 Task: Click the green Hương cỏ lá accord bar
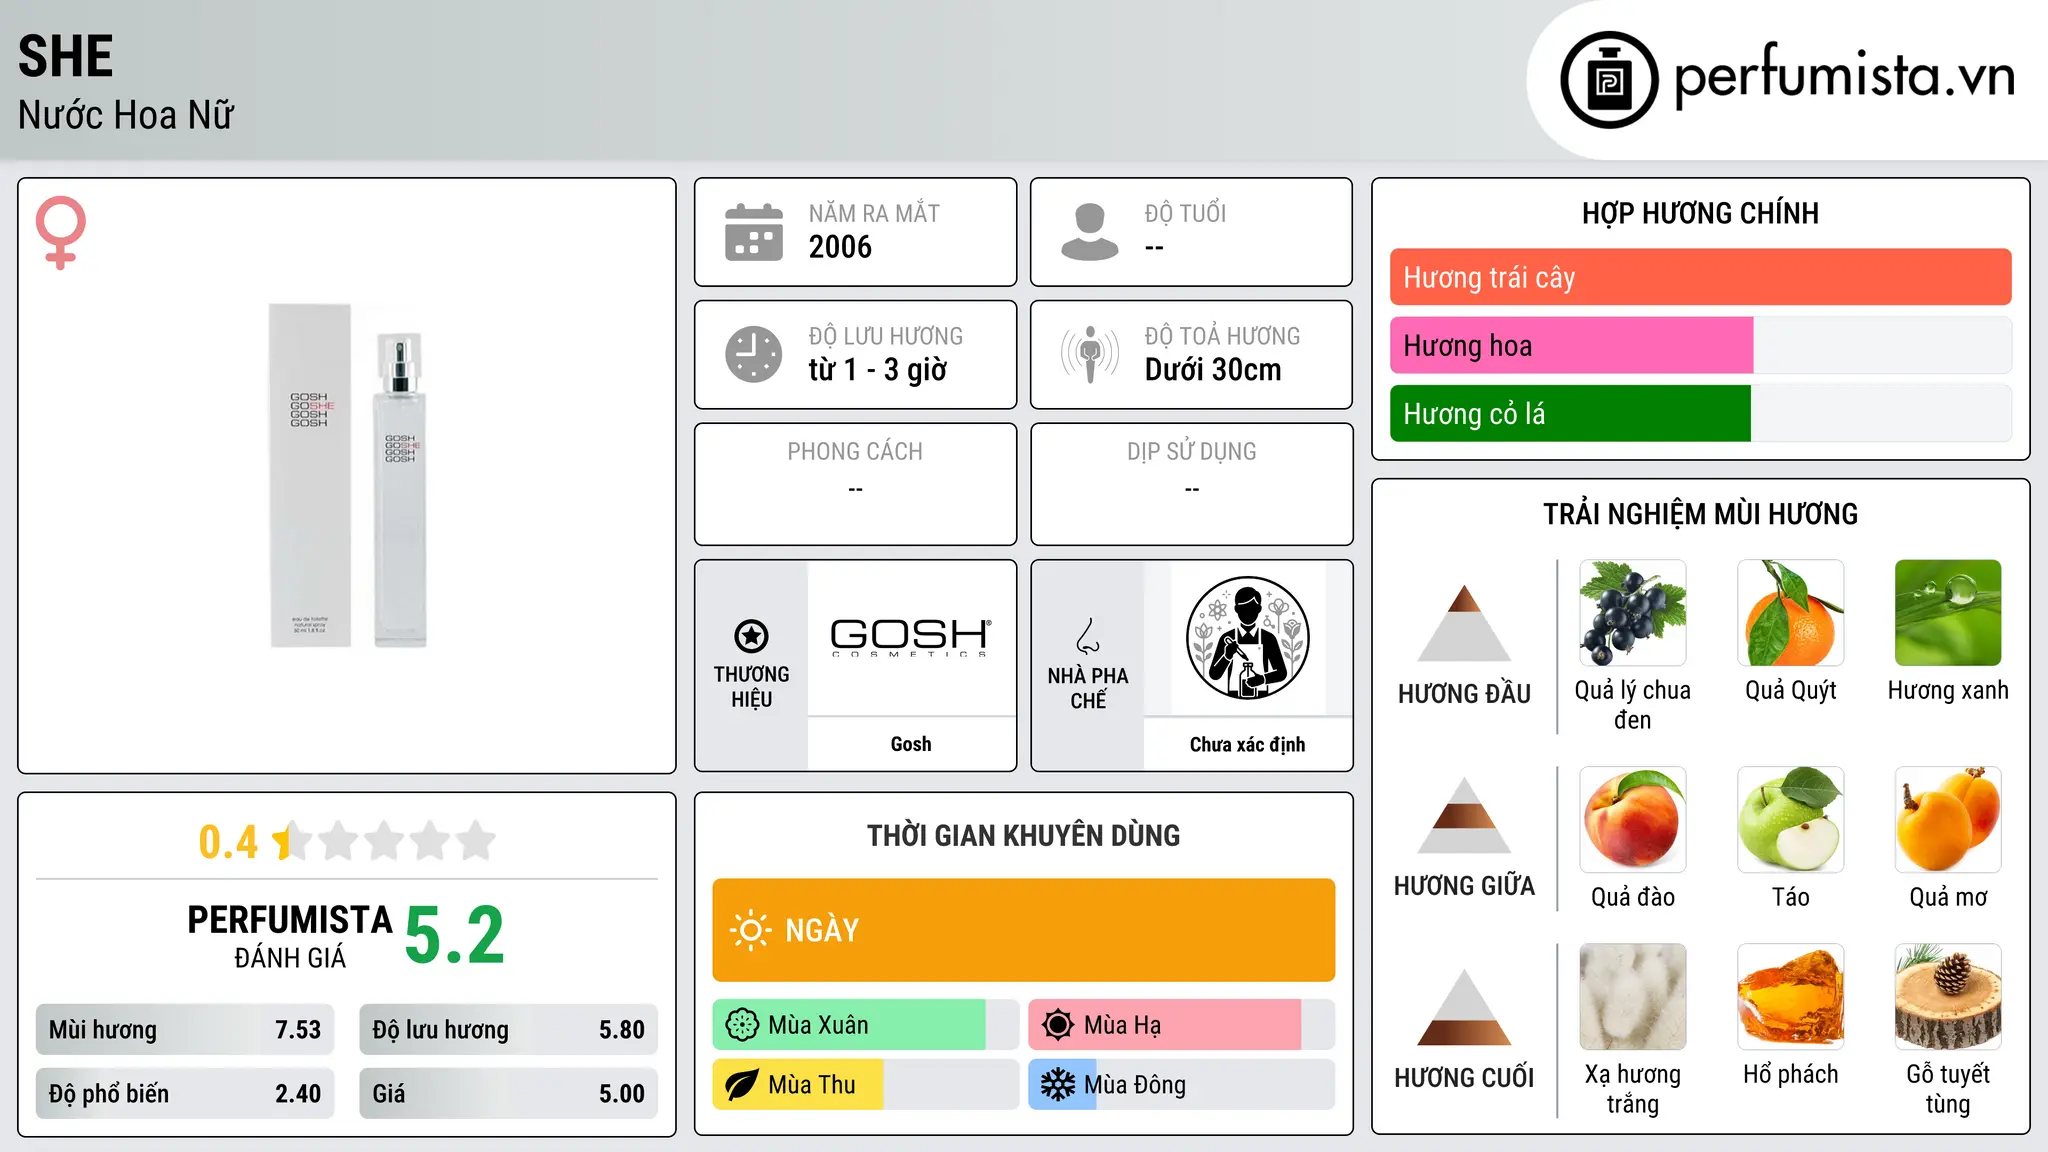point(1570,413)
